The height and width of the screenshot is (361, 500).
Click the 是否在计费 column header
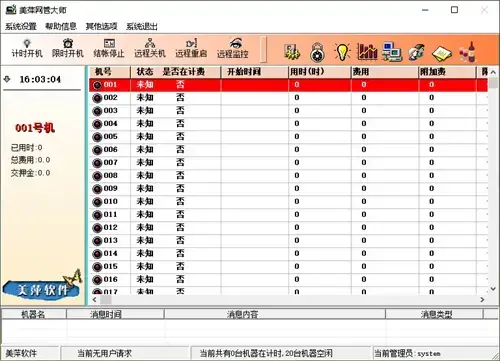point(183,72)
